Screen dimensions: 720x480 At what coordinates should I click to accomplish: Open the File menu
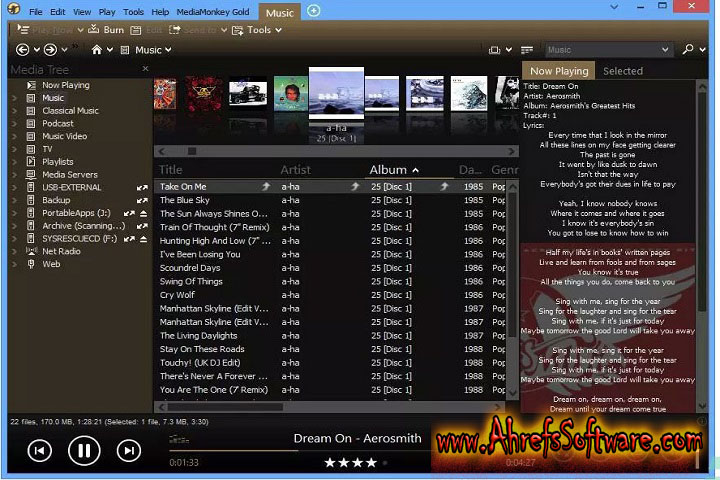tap(36, 12)
